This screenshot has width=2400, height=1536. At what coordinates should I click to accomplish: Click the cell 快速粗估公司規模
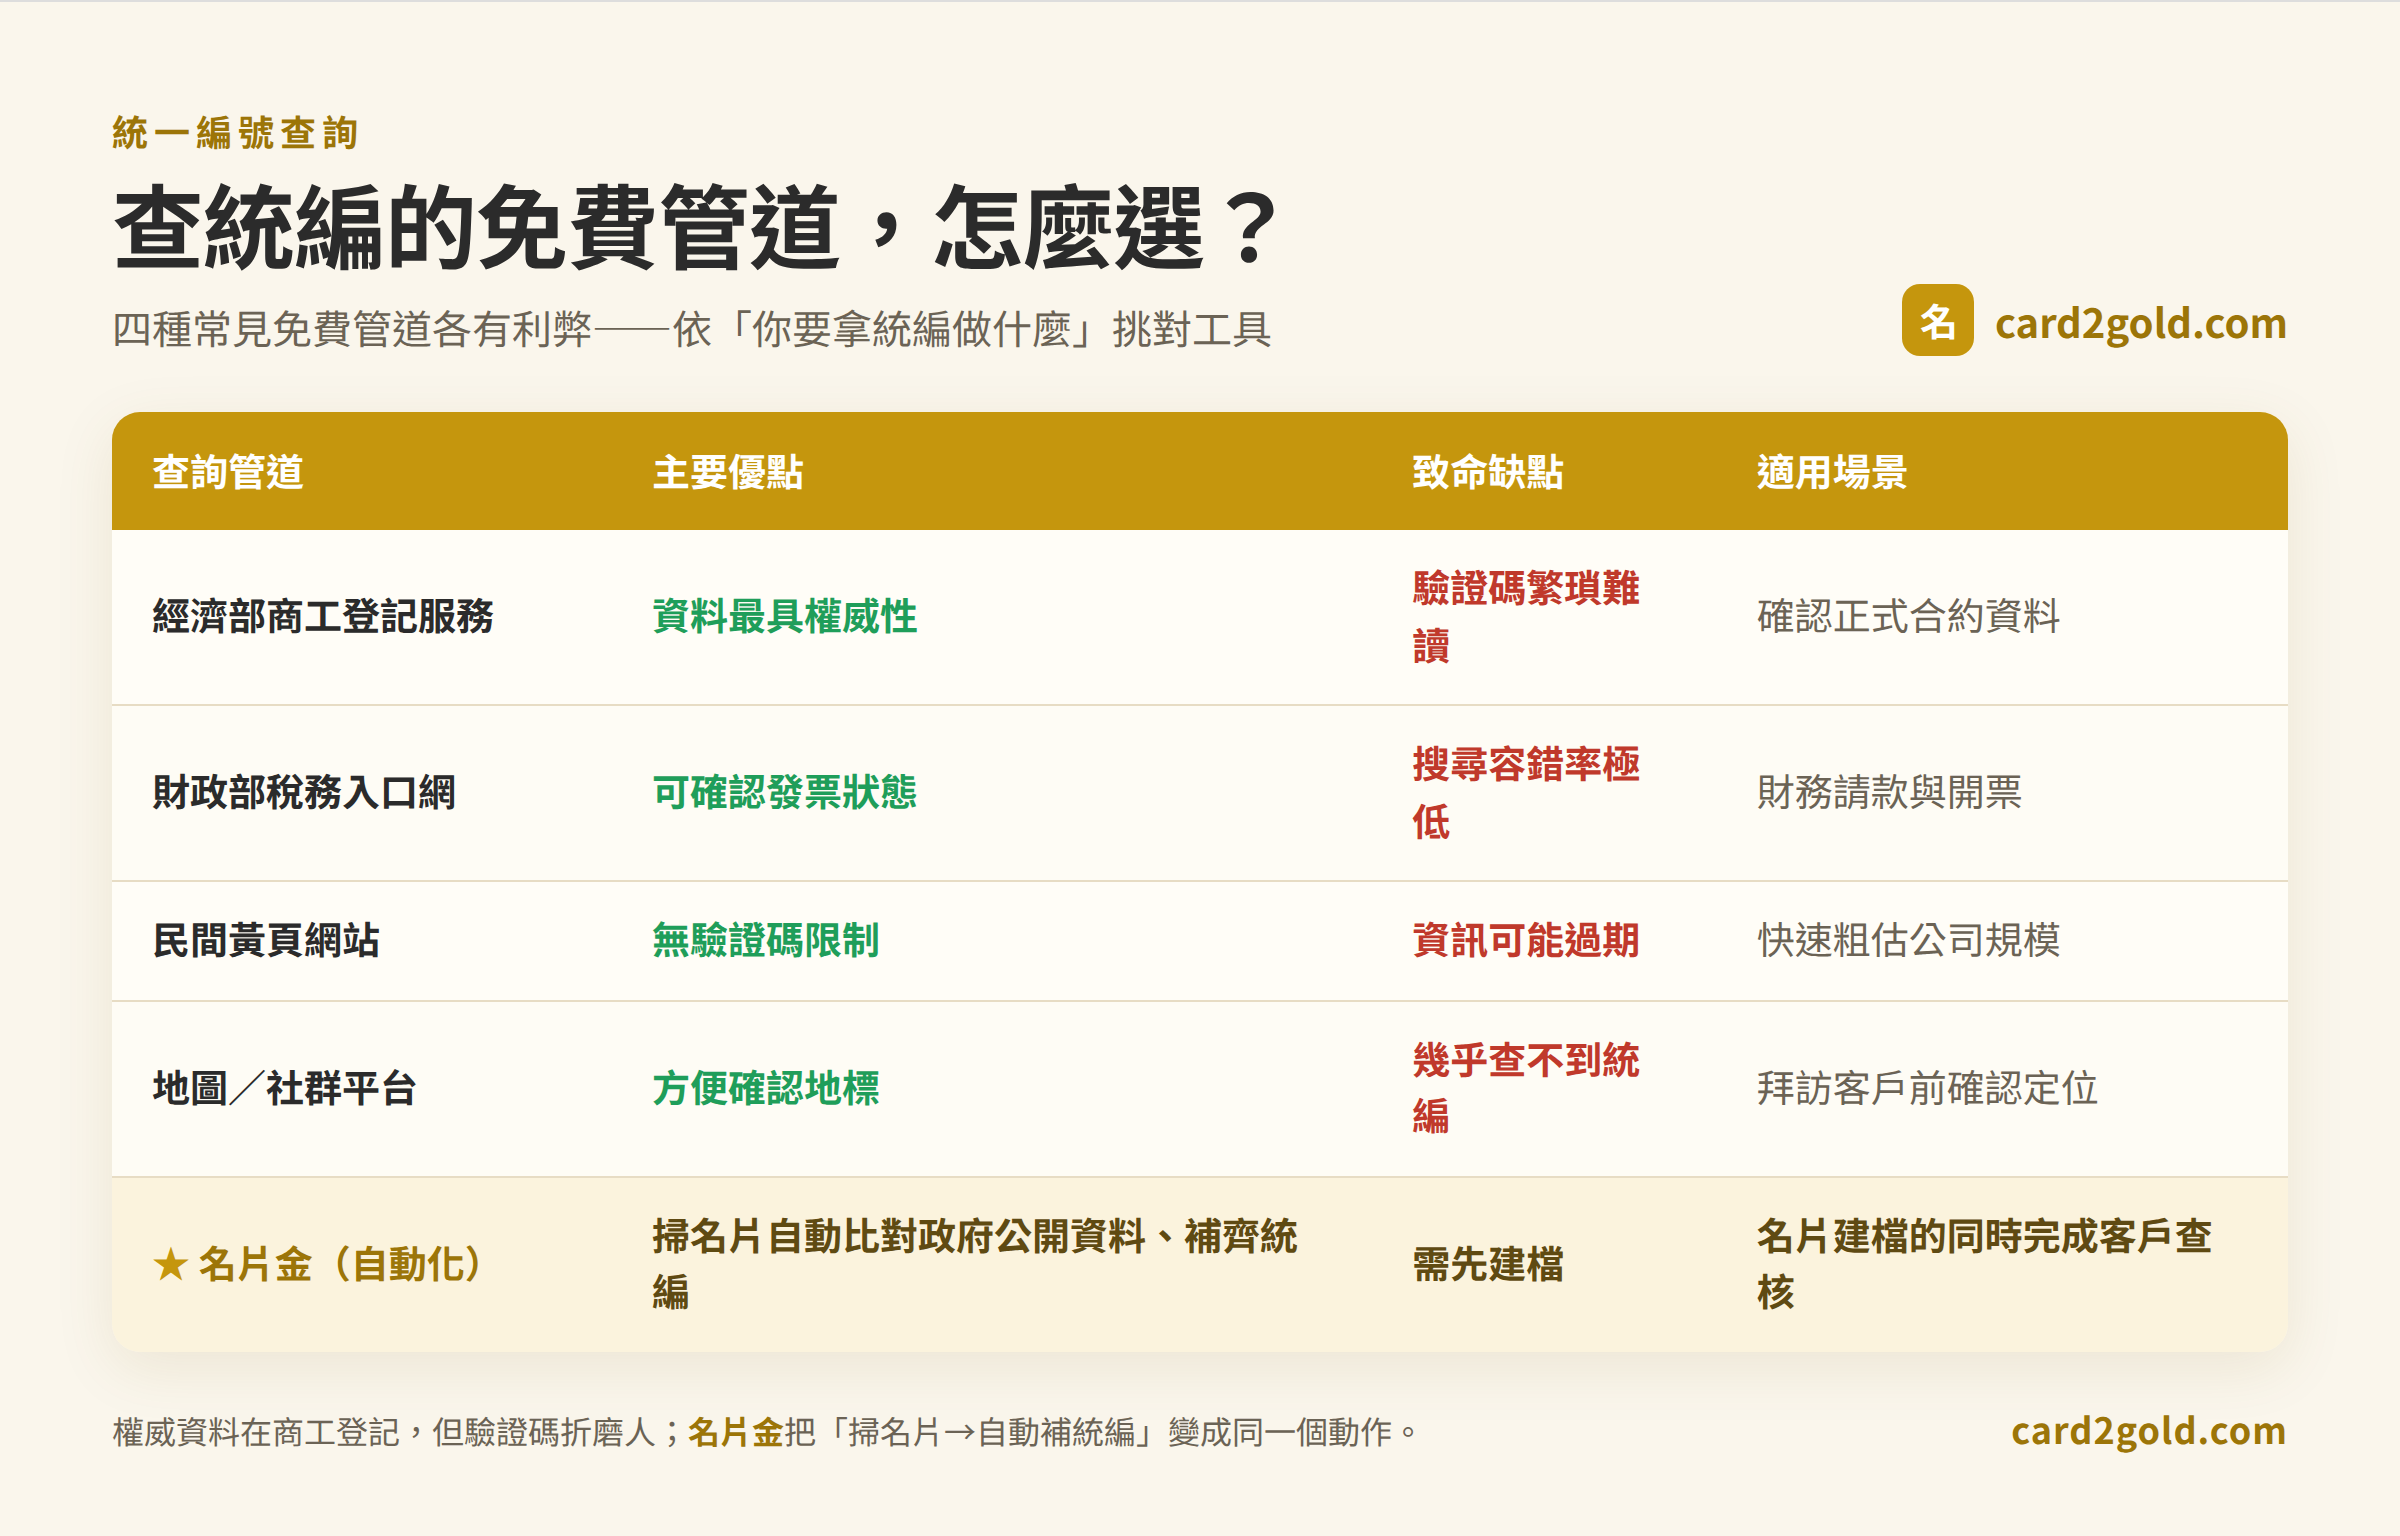click(1909, 940)
